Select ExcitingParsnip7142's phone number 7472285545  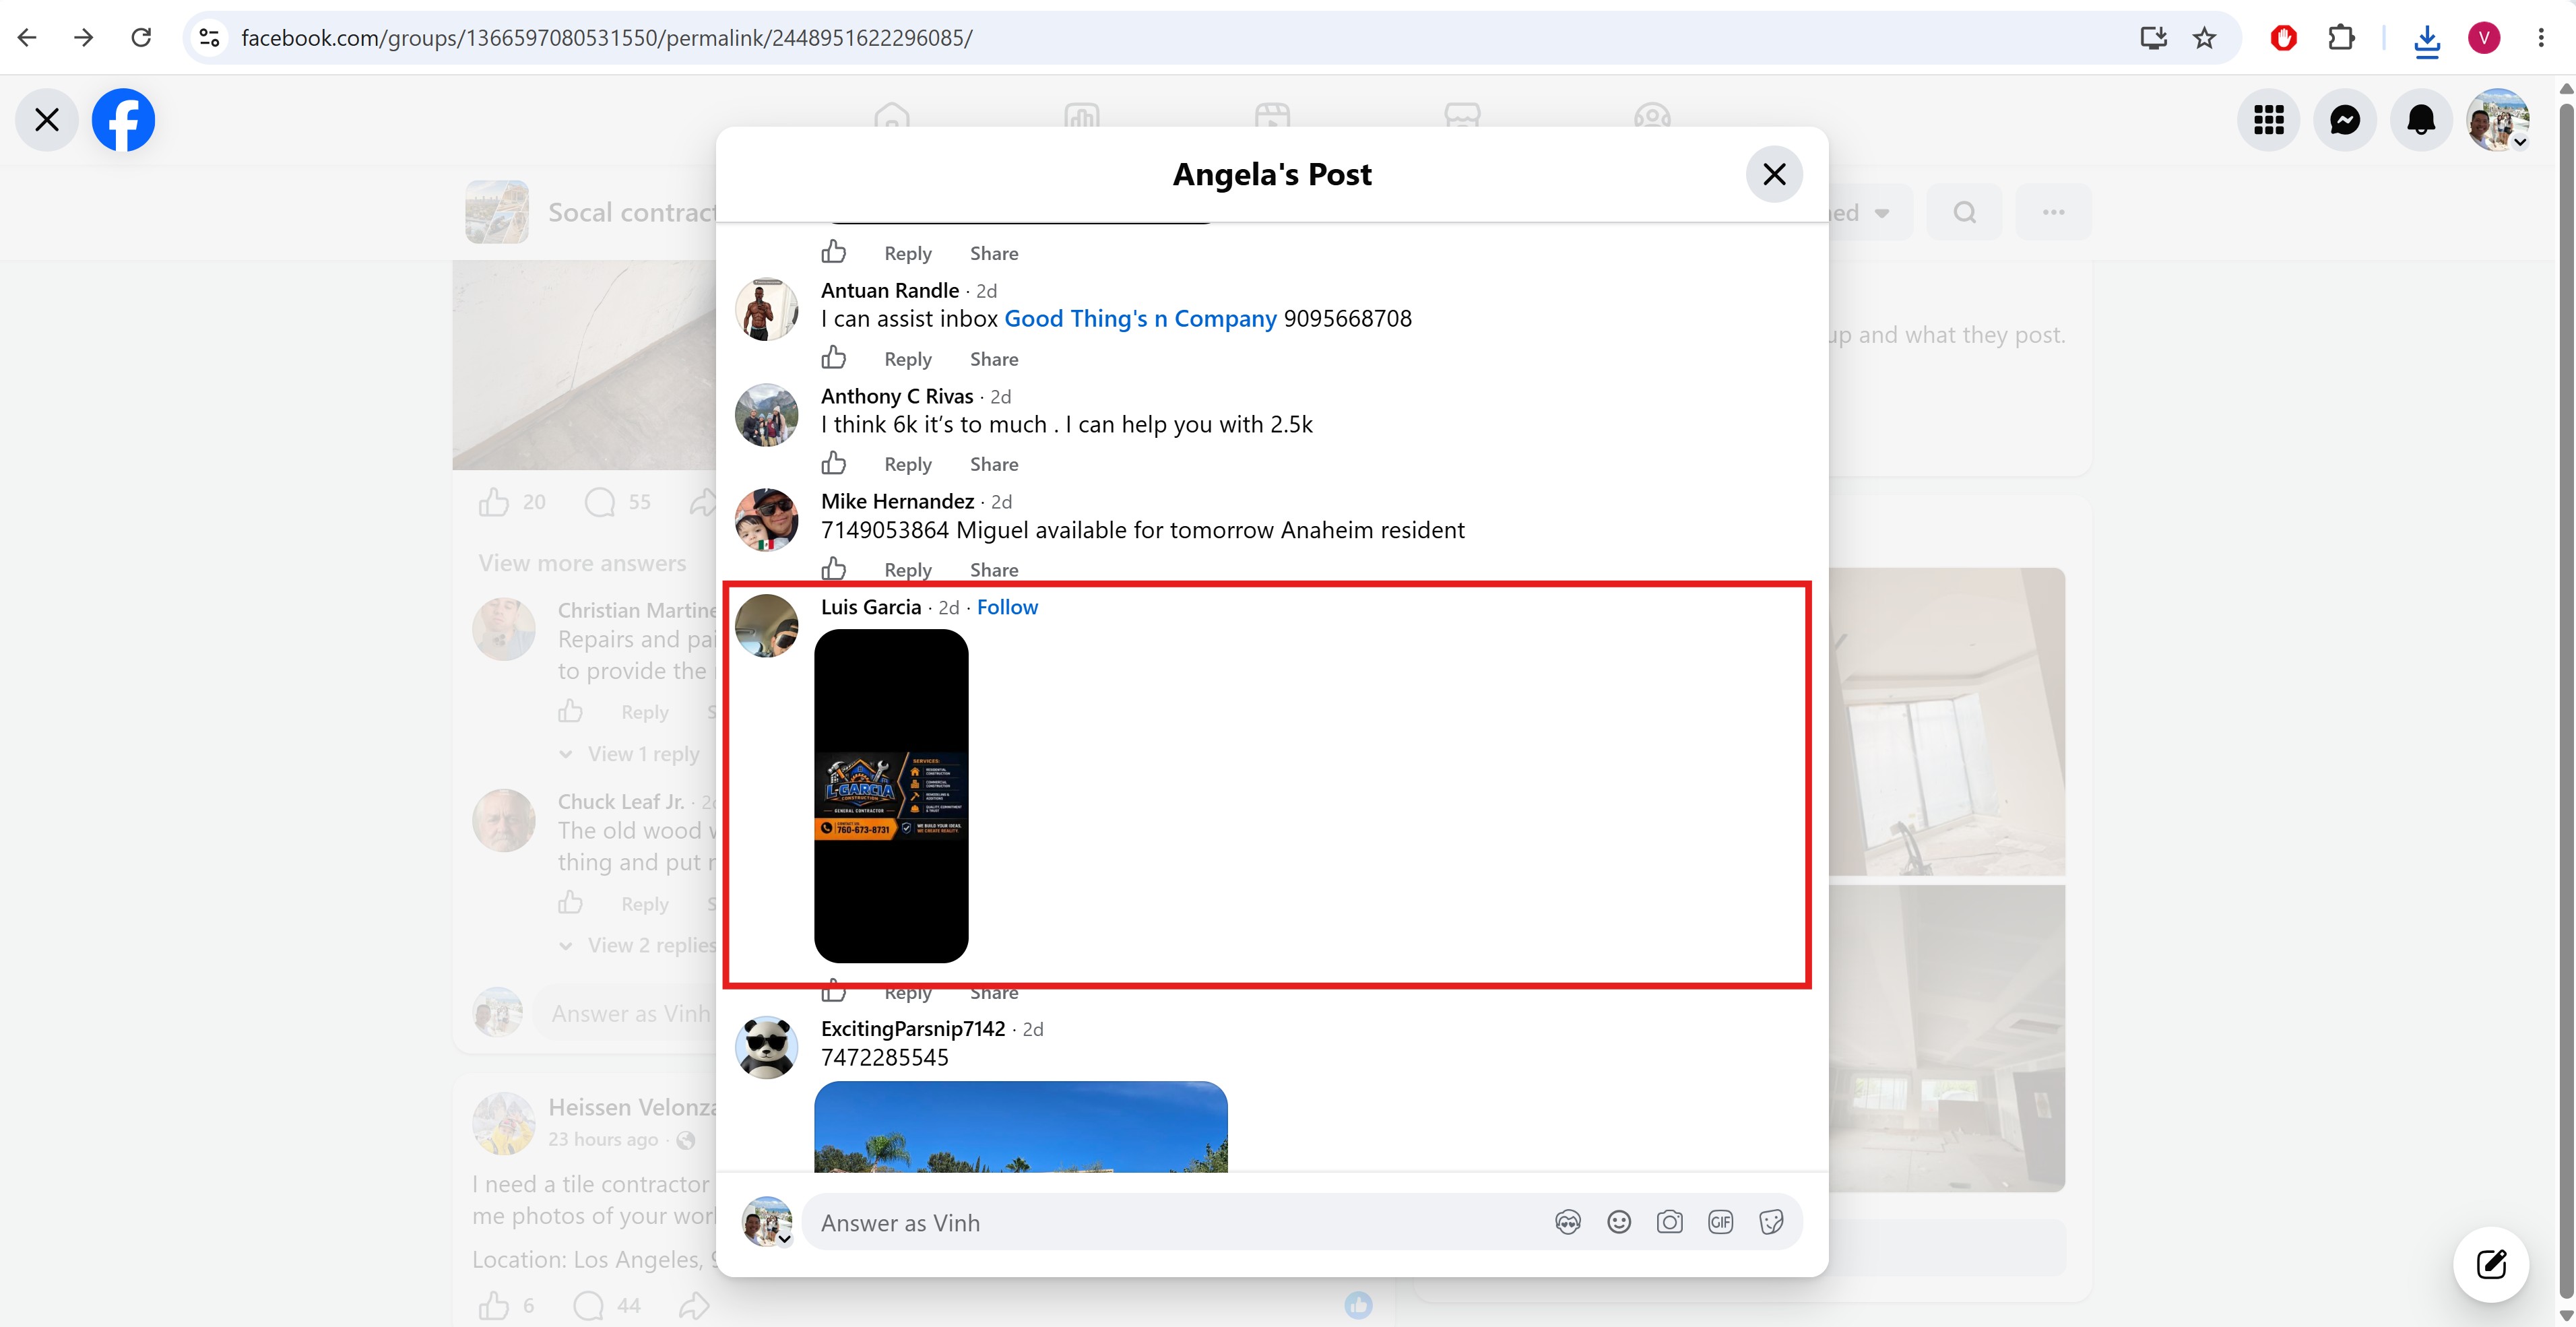[x=885, y=1058]
